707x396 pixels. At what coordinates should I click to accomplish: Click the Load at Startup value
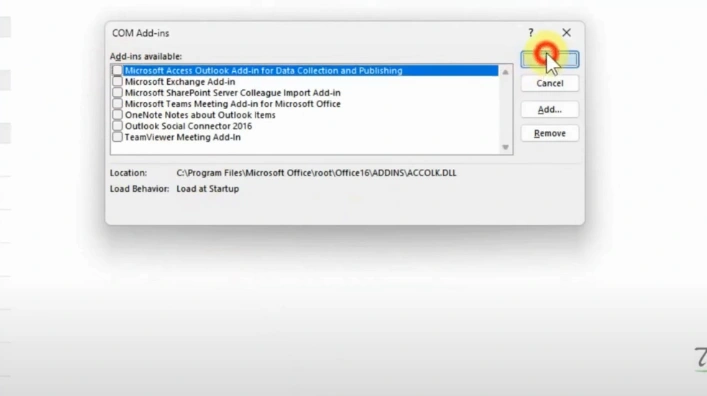pyautogui.click(x=207, y=189)
